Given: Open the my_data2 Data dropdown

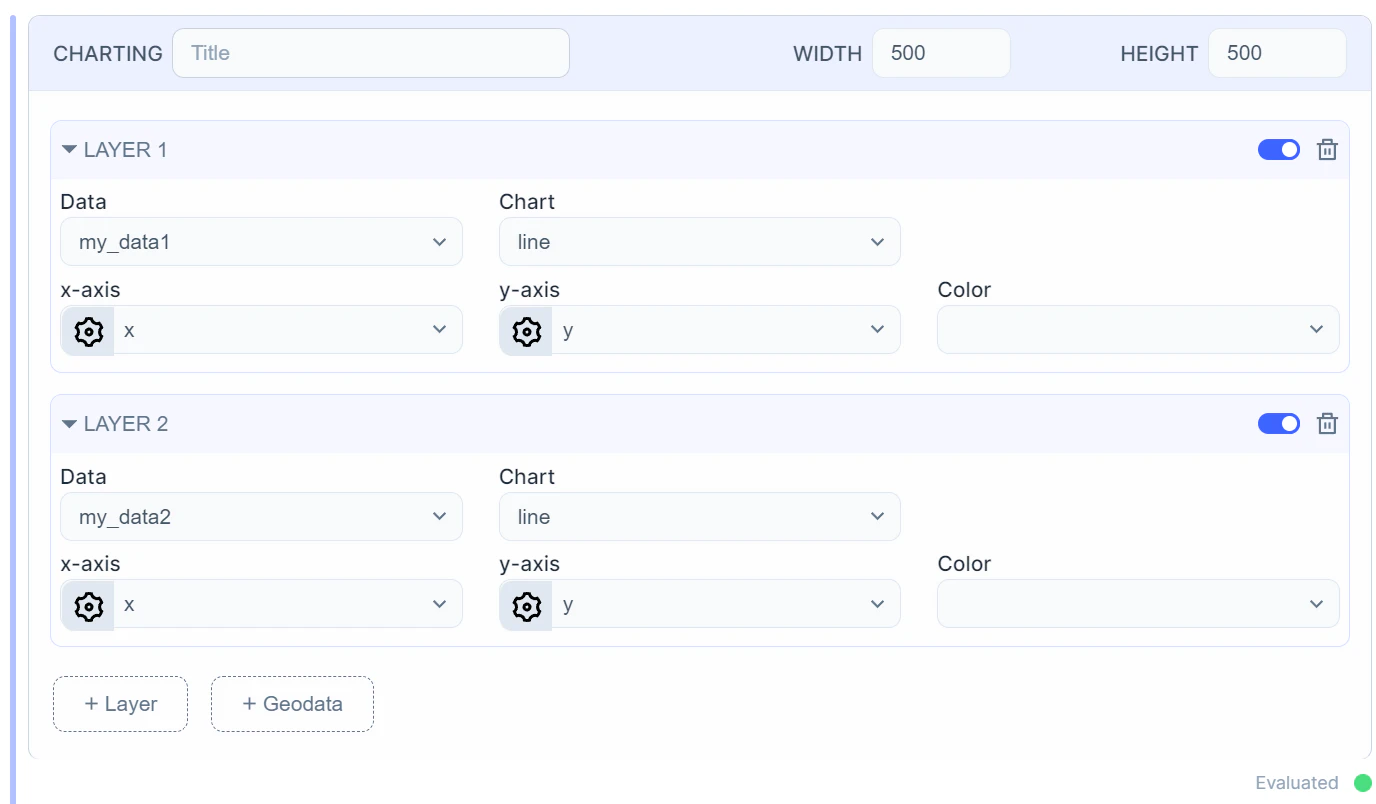Looking at the screenshot, I should pyautogui.click(x=262, y=517).
